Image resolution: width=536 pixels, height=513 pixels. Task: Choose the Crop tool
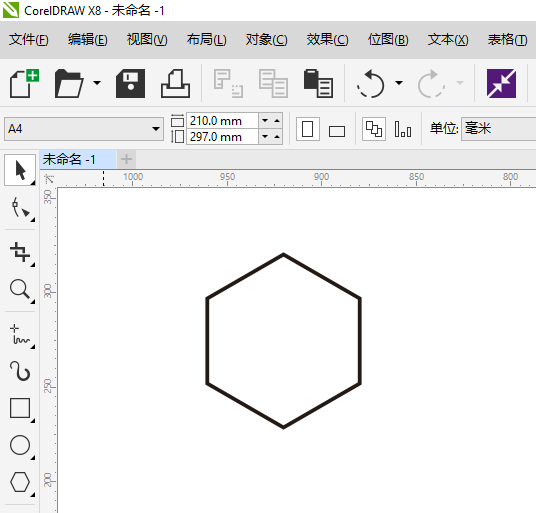point(20,252)
